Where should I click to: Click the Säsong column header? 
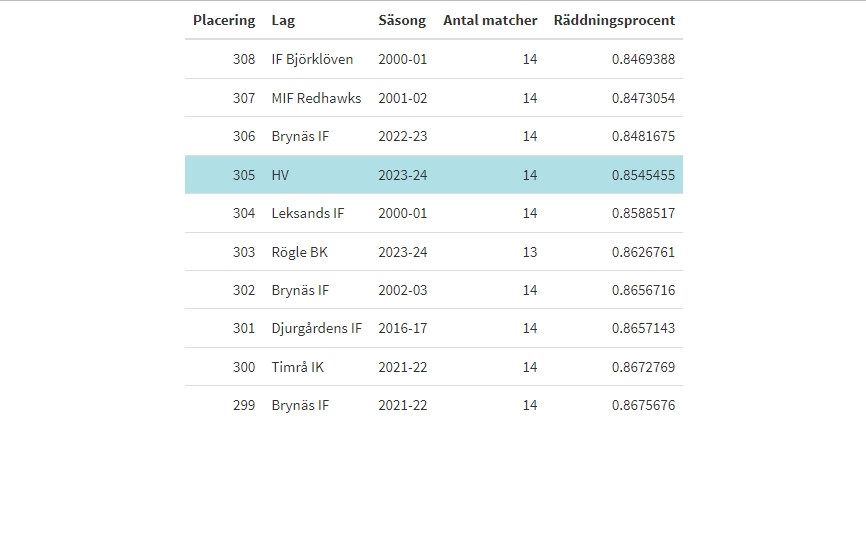(x=402, y=20)
